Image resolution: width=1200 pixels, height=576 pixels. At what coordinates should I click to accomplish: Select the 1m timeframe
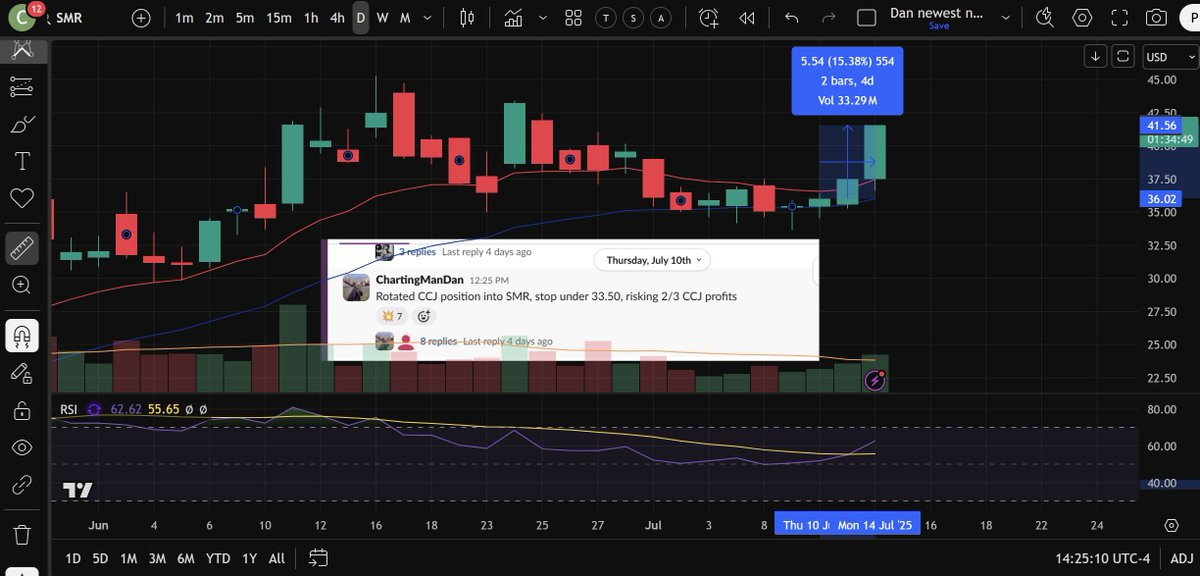pyautogui.click(x=184, y=18)
